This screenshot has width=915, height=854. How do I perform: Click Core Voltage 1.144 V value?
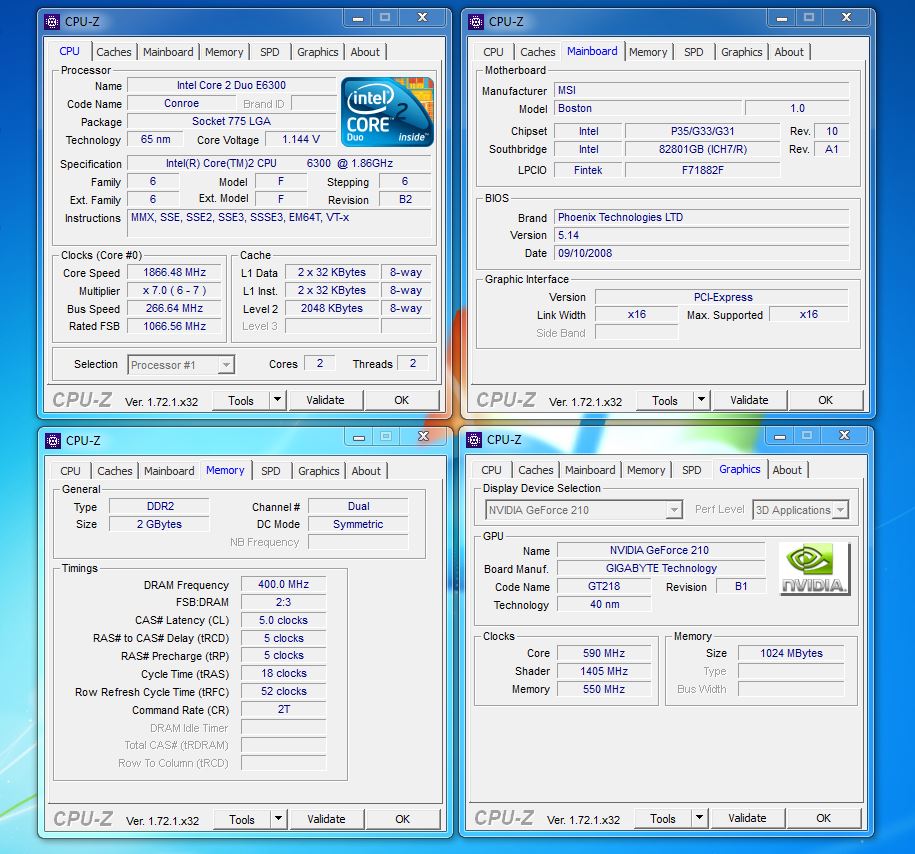pyautogui.click(x=301, y=140)
